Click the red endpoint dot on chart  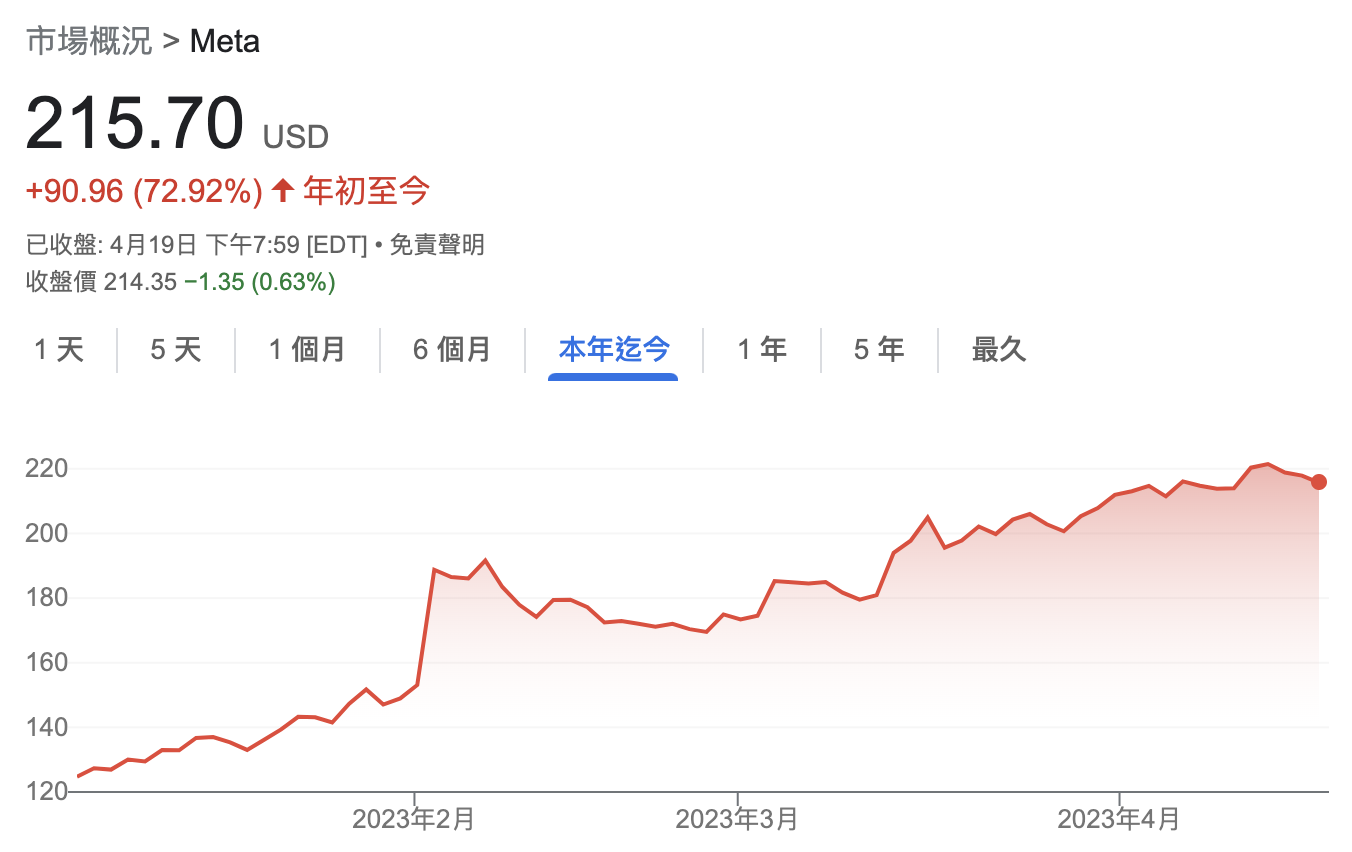pos(1319,482)
